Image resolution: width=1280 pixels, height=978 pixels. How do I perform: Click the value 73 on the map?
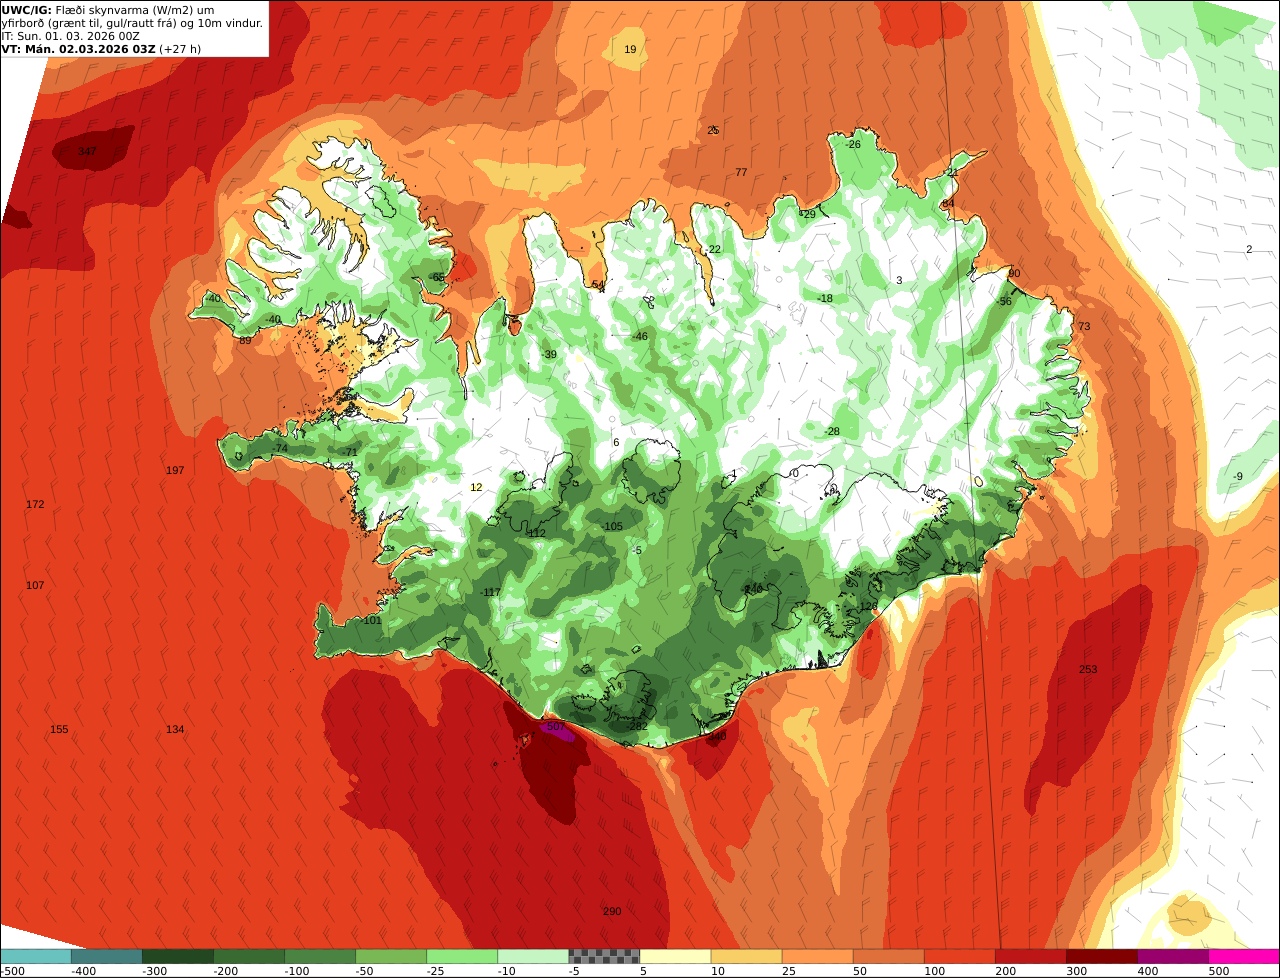(x=1084, y=328)
